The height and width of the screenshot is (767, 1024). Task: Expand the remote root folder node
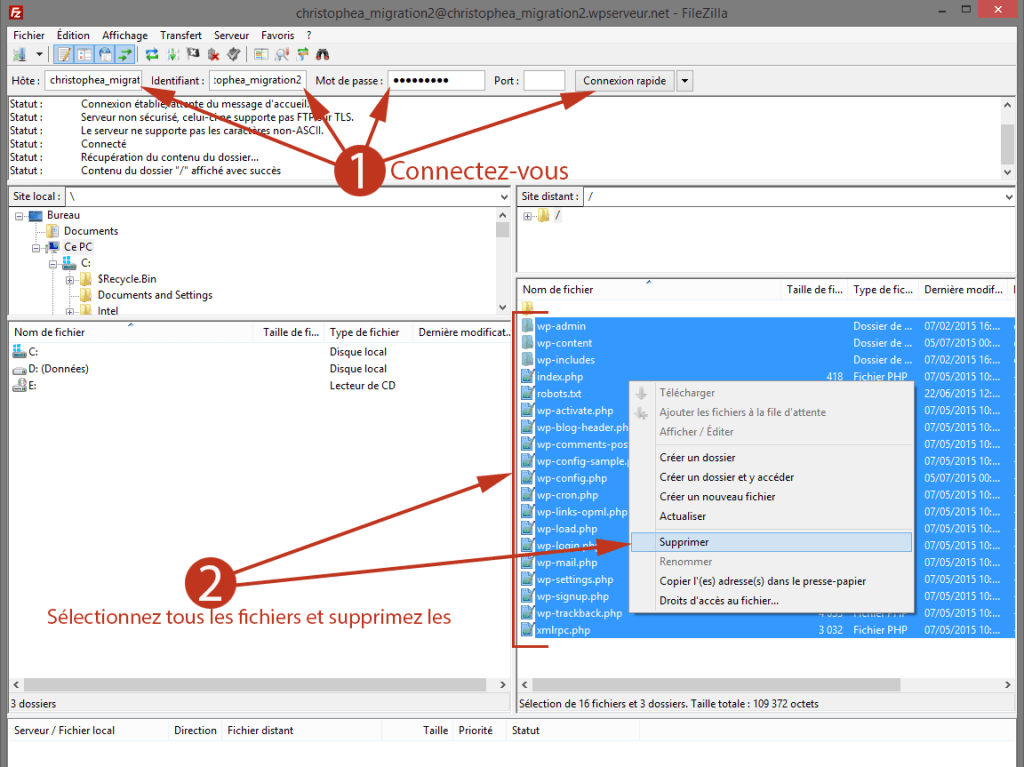pyautogui.click(x=527, y=216)
